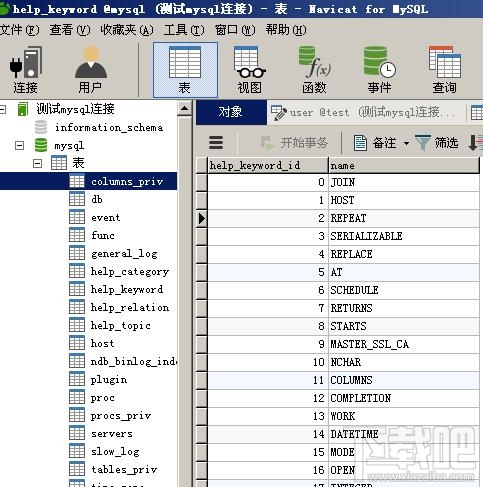Collapse the 表 tables node
Viewport: 483px width, 487px height.
[x=38, y=164]
